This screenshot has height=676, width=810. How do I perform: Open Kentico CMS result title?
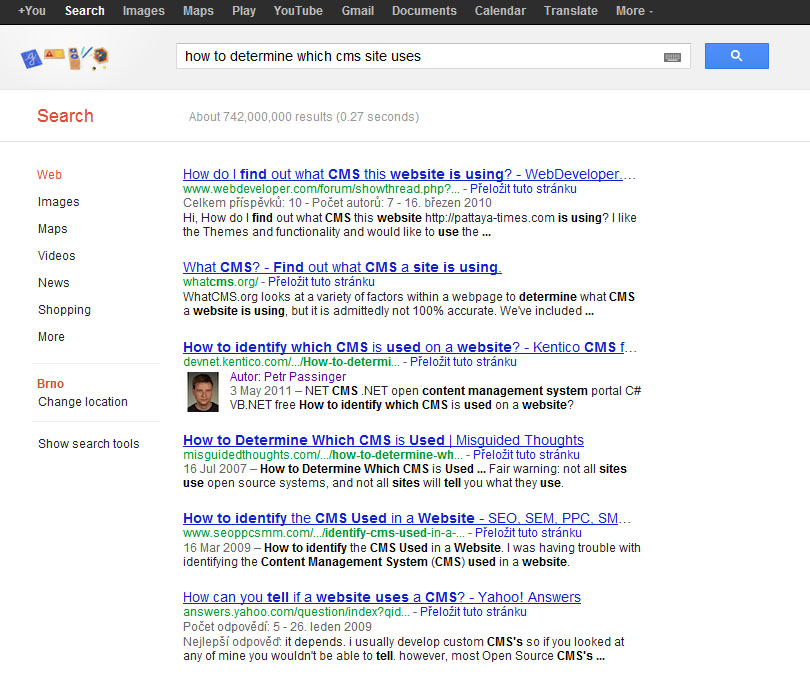coord(410,348)
